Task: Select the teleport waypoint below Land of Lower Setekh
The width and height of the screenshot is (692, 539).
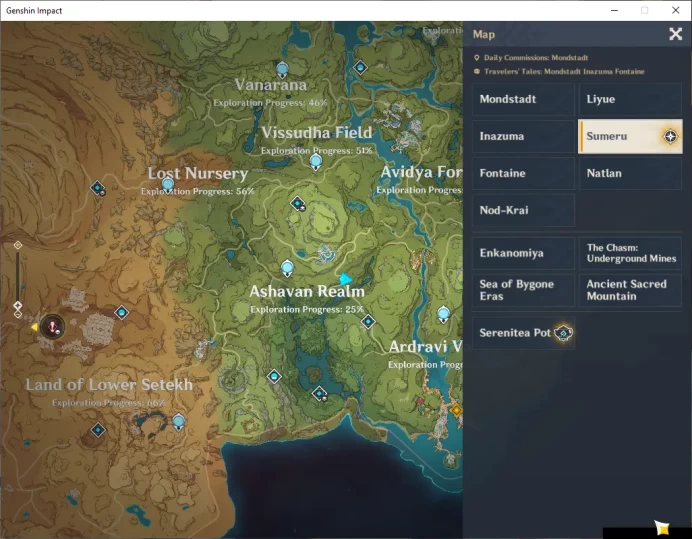Action: (178, 422)
